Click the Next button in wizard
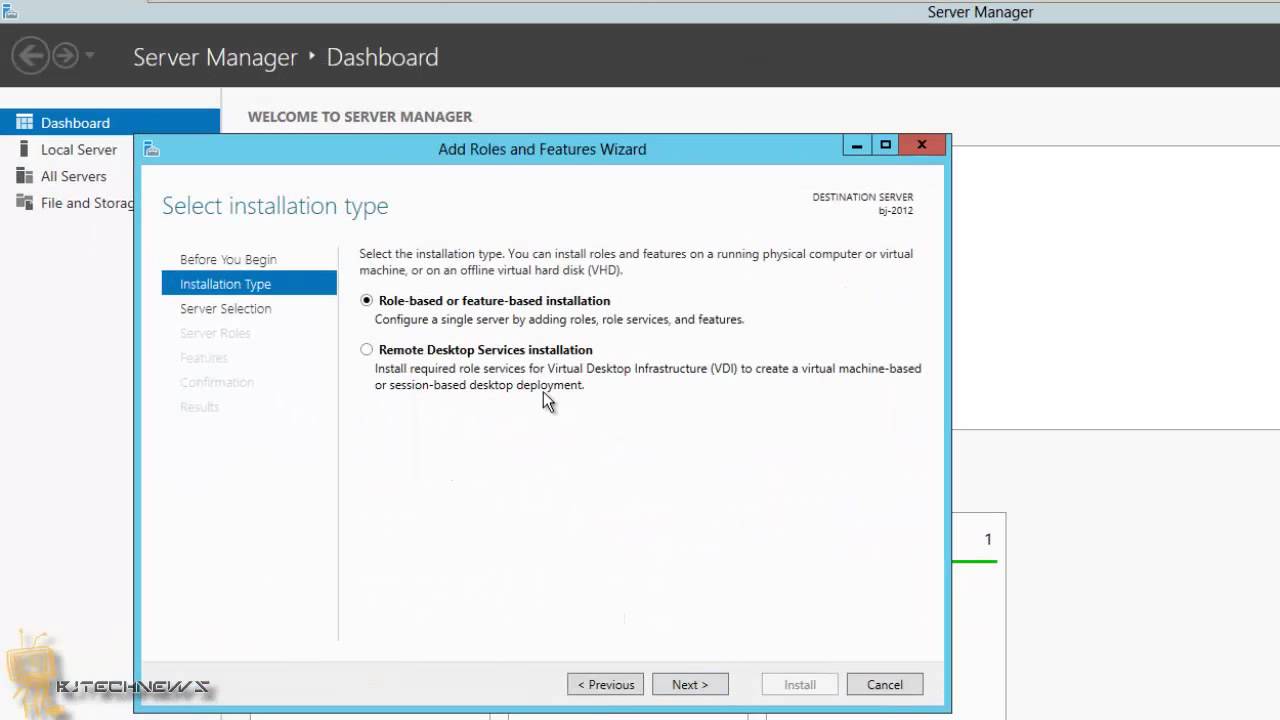 pyautogui.click(x=690, y=685)
